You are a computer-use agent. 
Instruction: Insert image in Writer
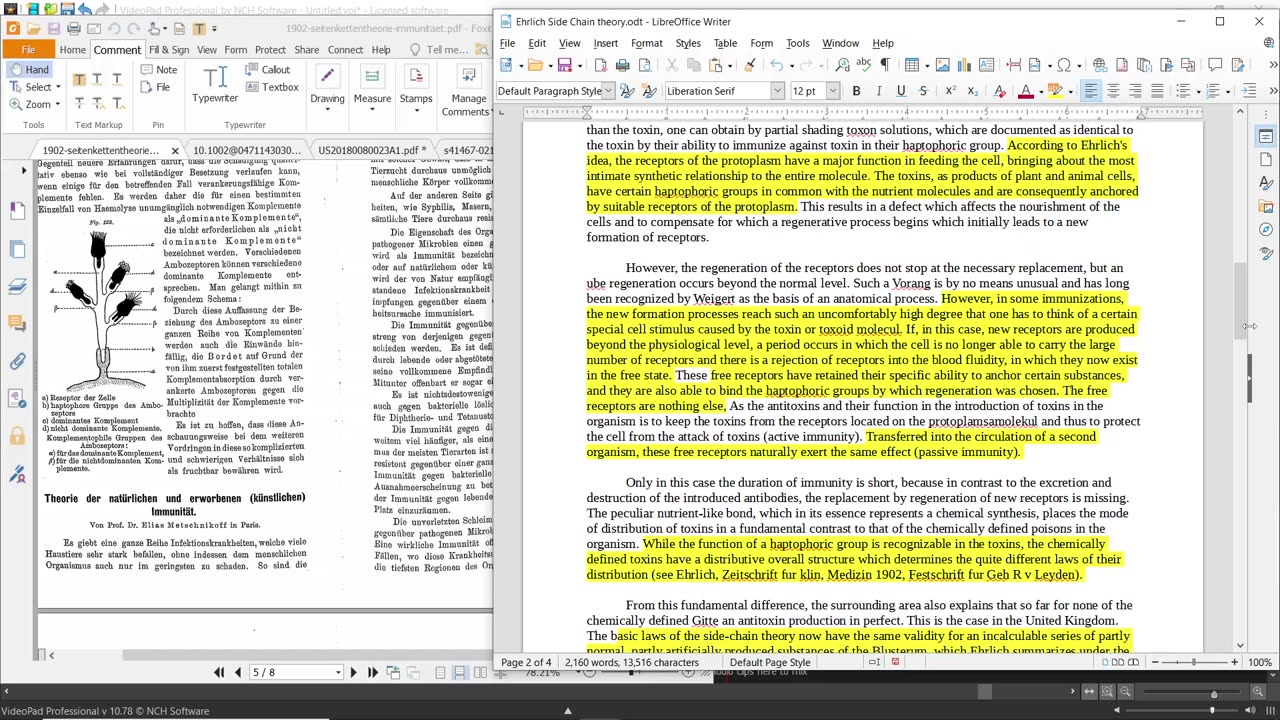tap(942, 65)
